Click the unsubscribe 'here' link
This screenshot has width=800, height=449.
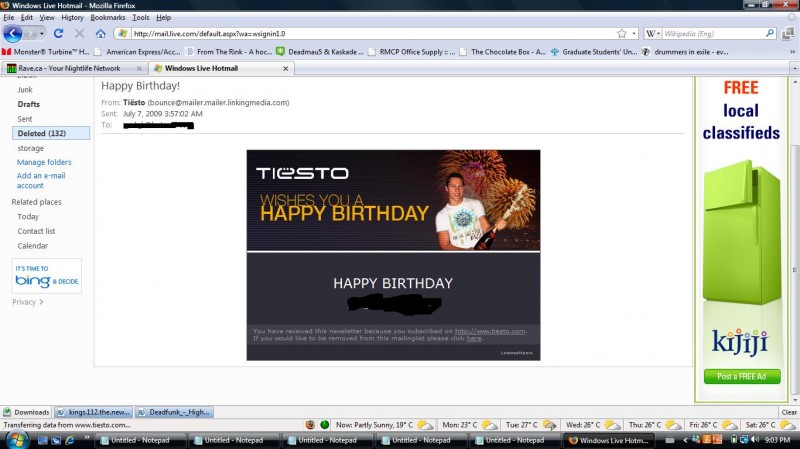474,338
